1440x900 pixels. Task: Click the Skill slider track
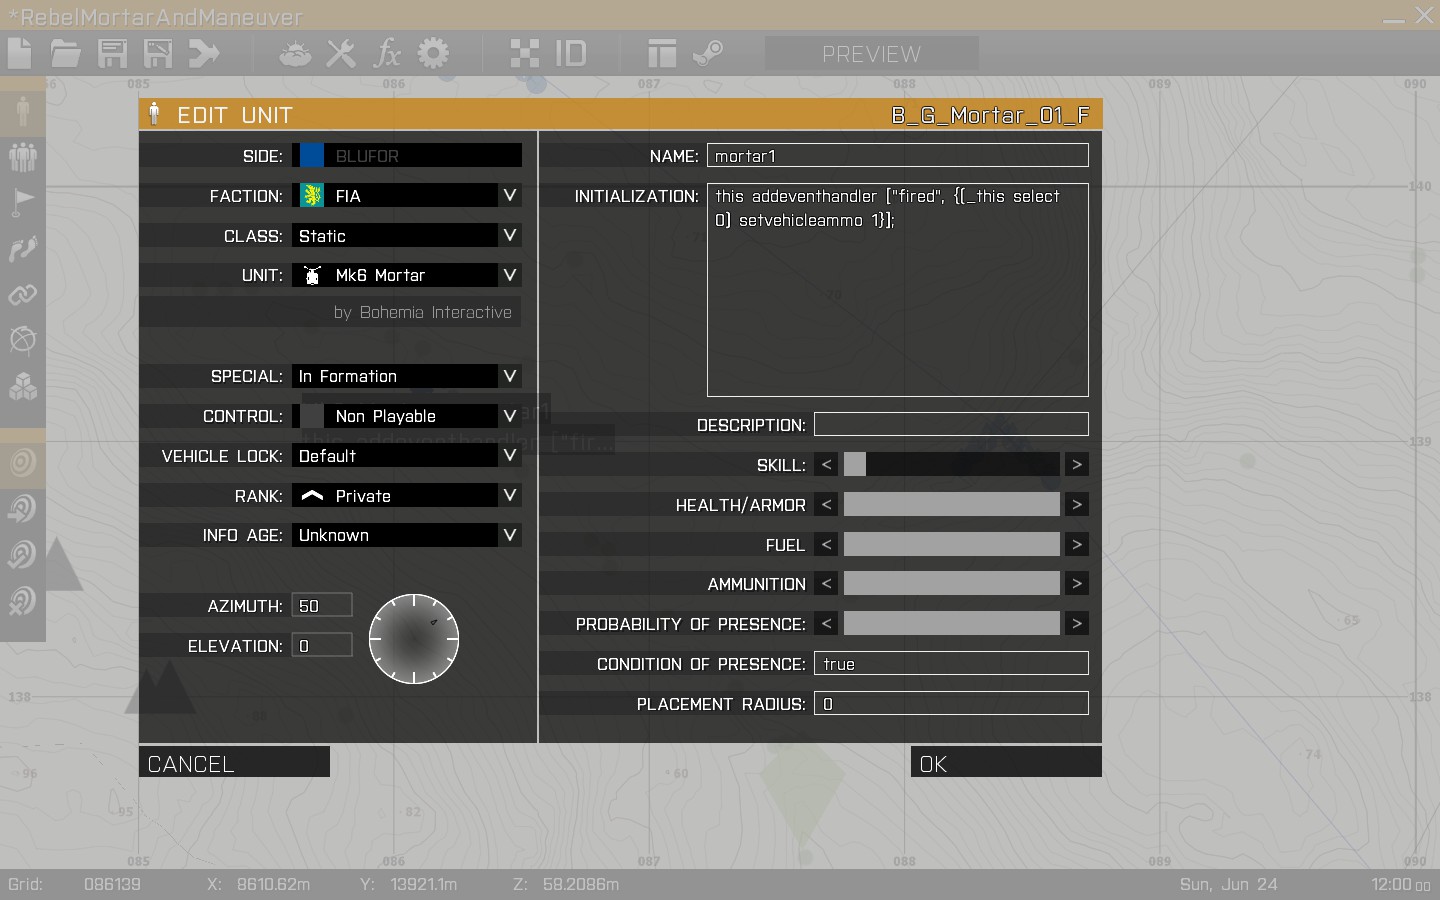951,464
